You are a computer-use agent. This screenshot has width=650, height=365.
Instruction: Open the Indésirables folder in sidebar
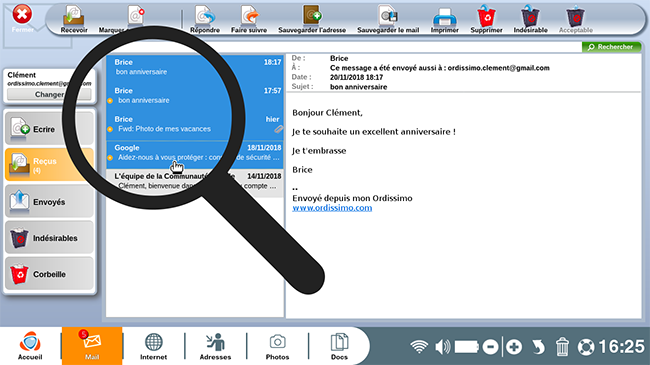coord(49,238)
